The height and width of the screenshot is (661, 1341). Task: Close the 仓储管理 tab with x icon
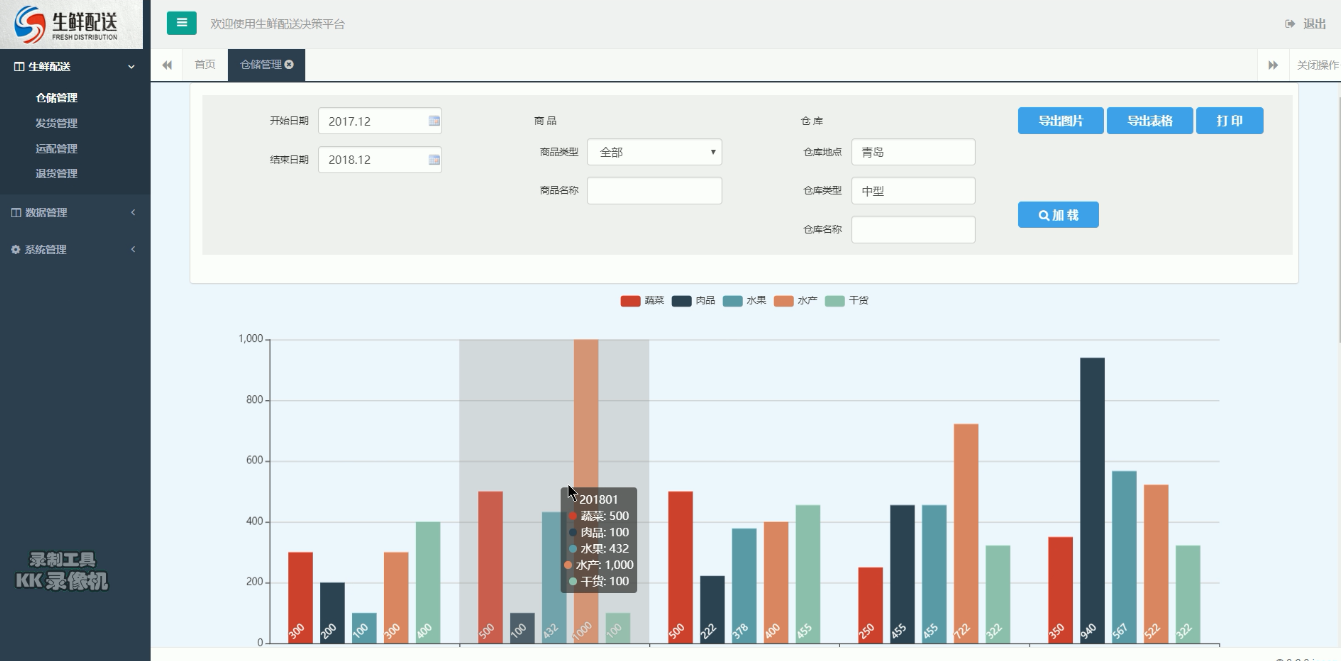click(289, 65)
